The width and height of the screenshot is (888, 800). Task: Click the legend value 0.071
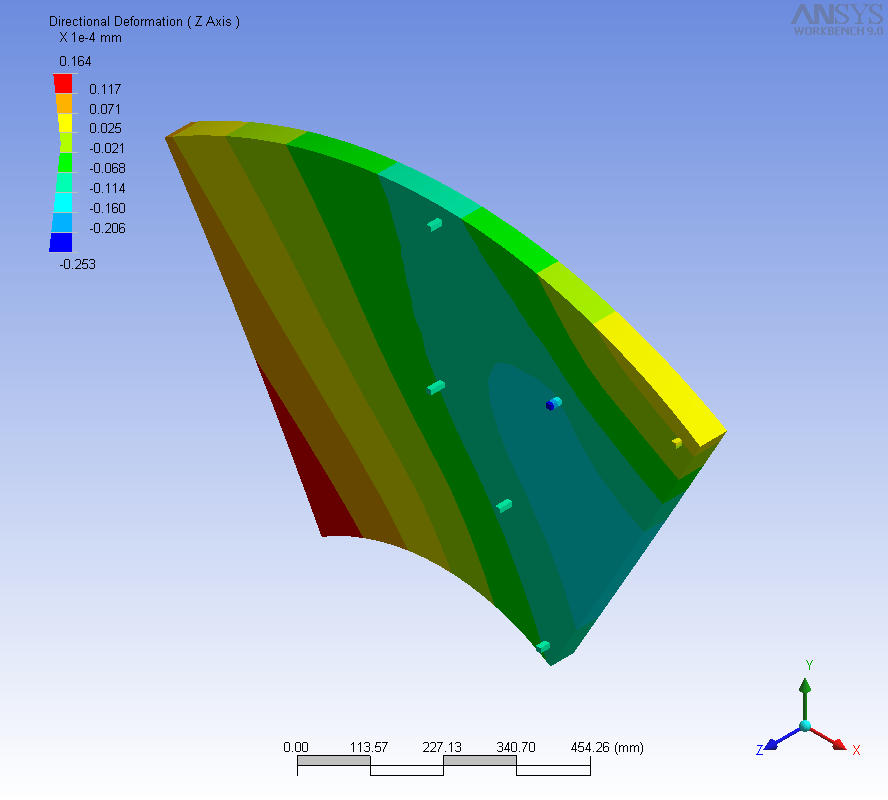click(105, 109)
